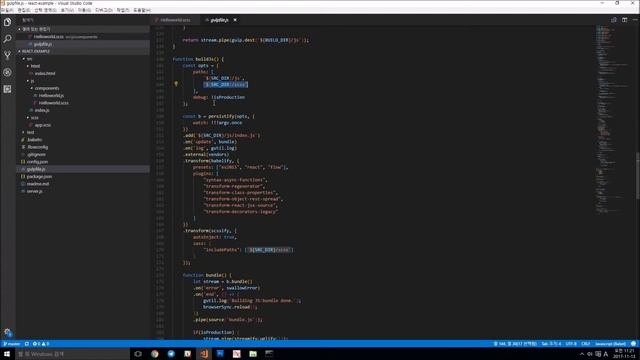Collapse the Open Editors section
Image resolution: width=640 pixels, height=360 pixels.
pos(83,29)
